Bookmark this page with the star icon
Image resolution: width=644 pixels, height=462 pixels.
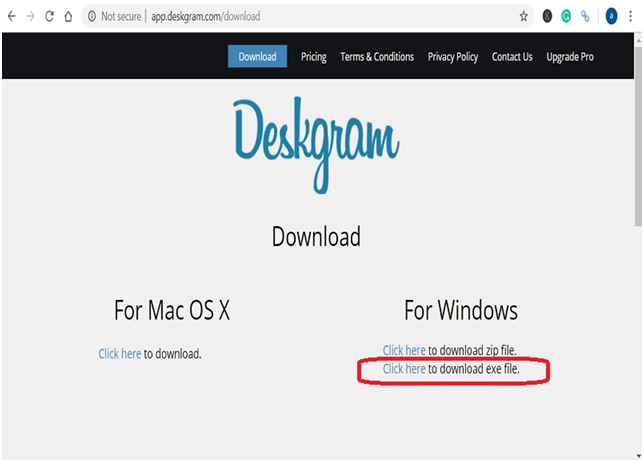[523, 16]
